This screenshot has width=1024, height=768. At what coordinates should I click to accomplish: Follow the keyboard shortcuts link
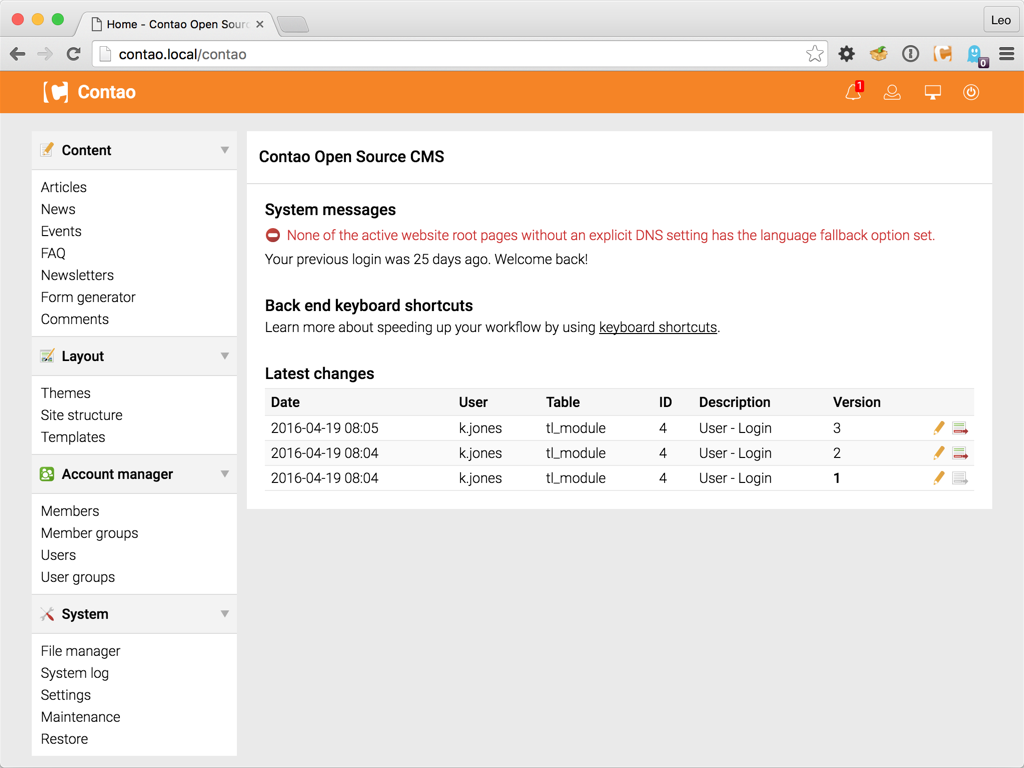658,327
